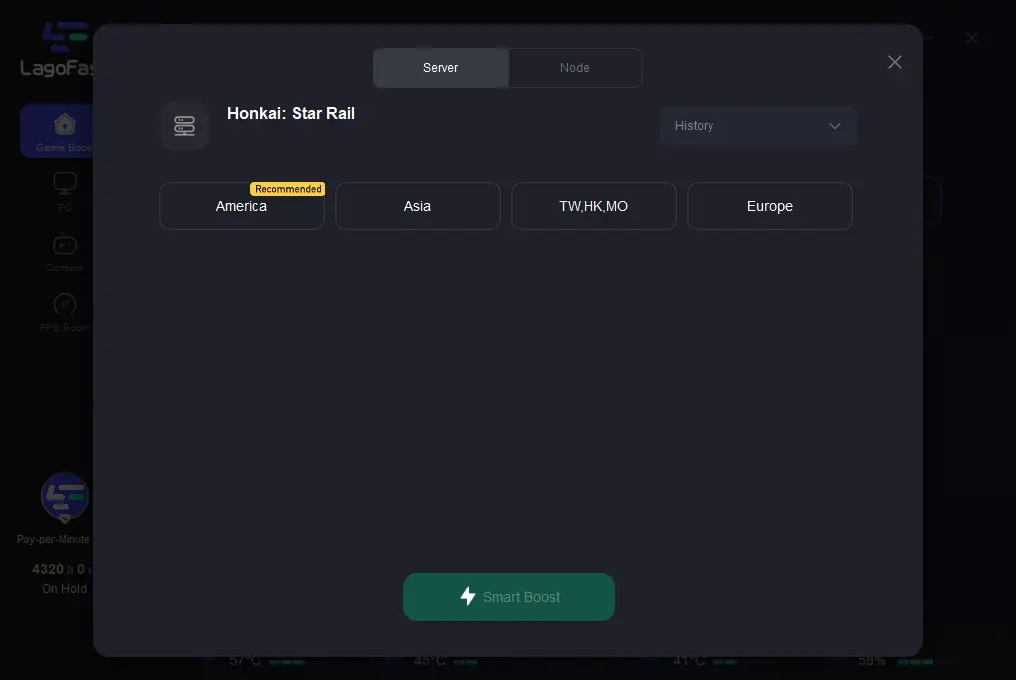This screenshot has width=1016, height=680.
Task: Open the History dropdown
Action: (x=757, y=126)
